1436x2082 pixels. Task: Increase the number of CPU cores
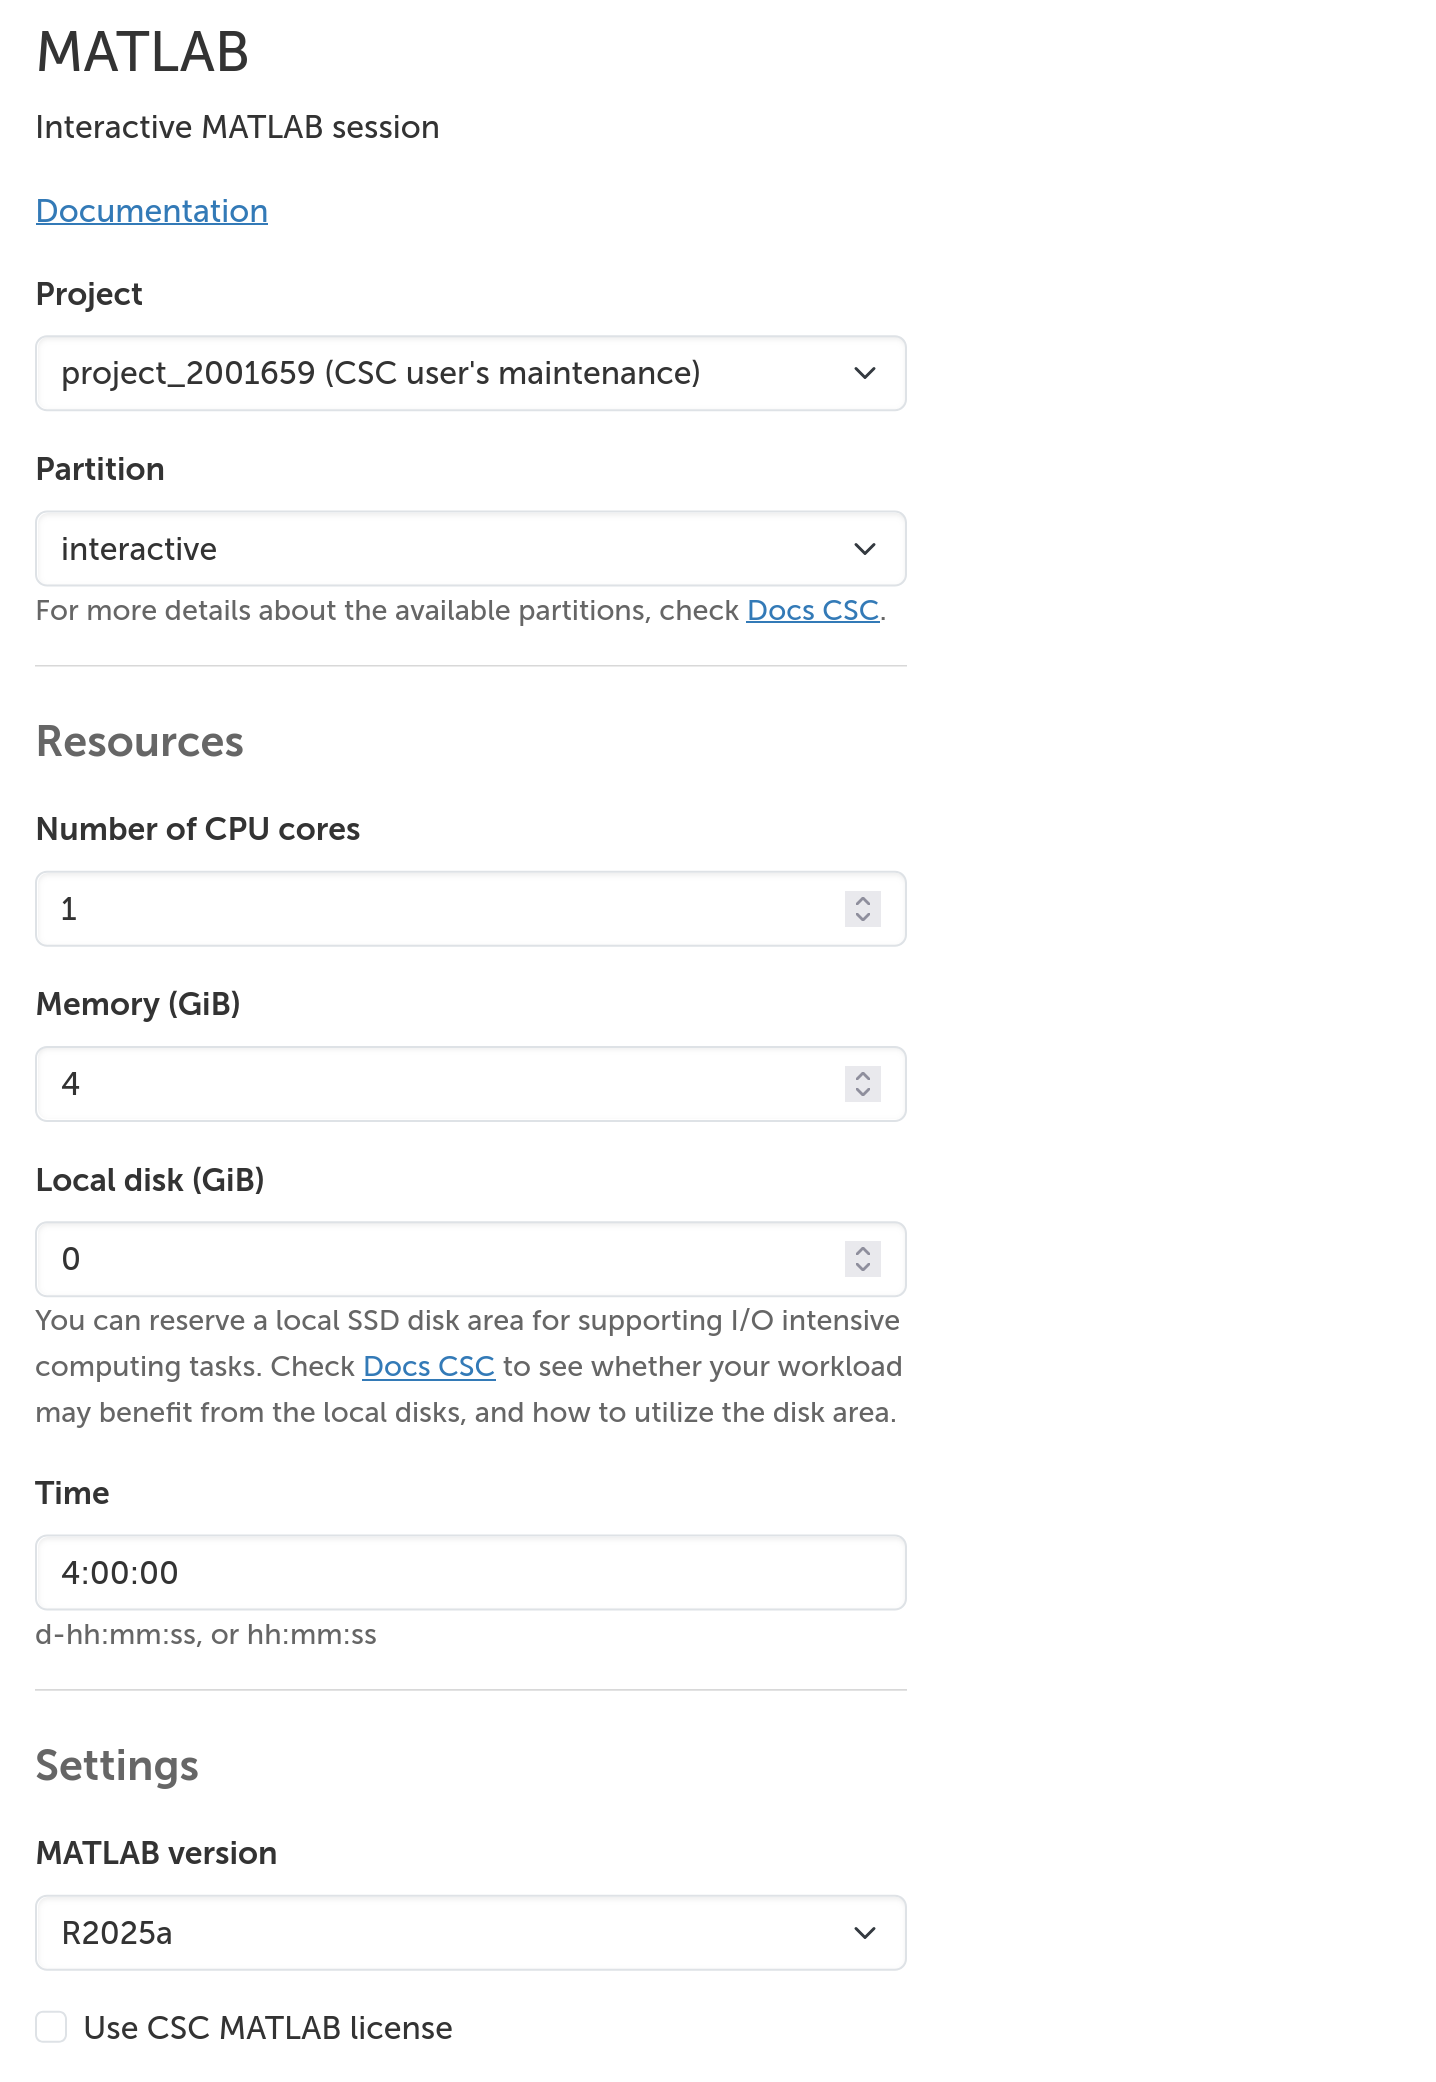863,900
